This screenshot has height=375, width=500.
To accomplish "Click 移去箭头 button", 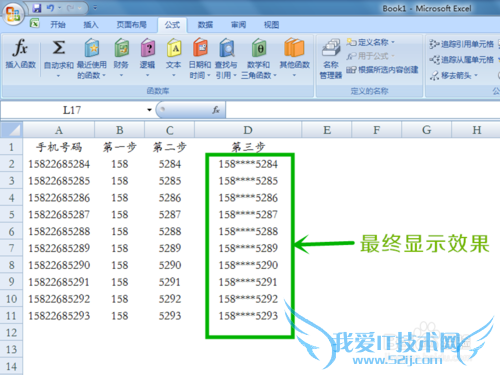I will [451, 76].
